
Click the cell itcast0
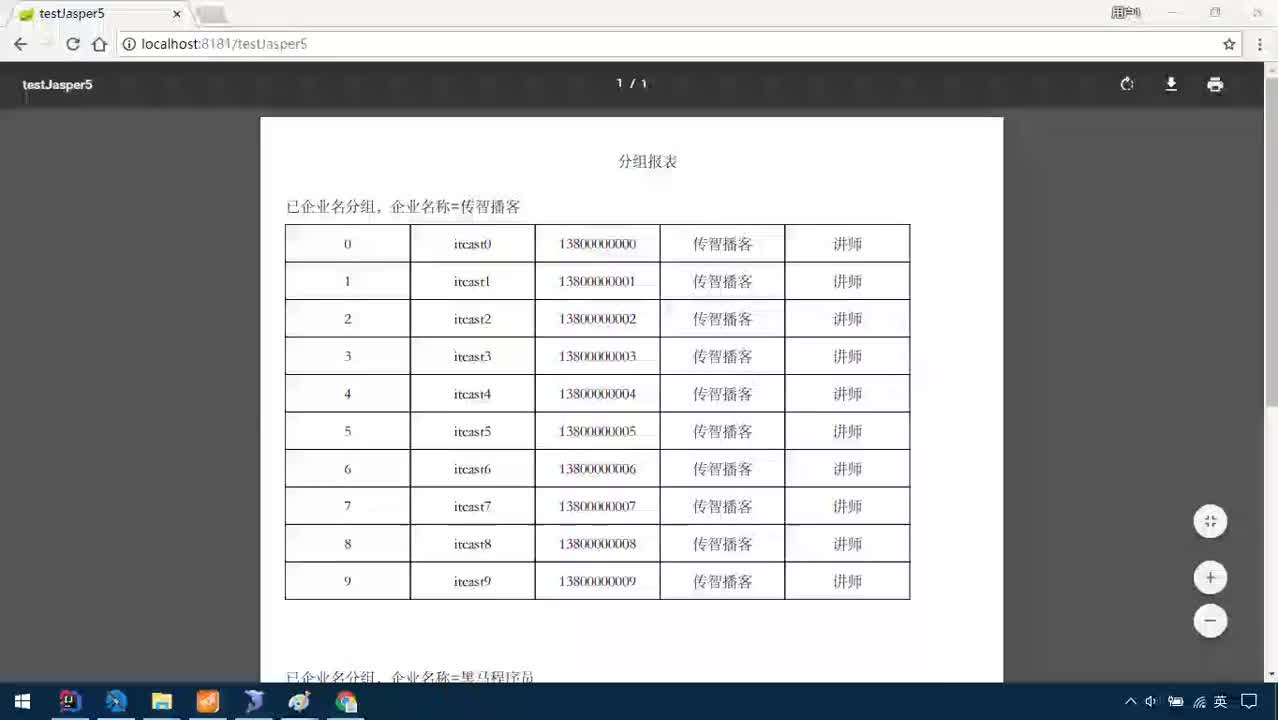click(472, 244)
